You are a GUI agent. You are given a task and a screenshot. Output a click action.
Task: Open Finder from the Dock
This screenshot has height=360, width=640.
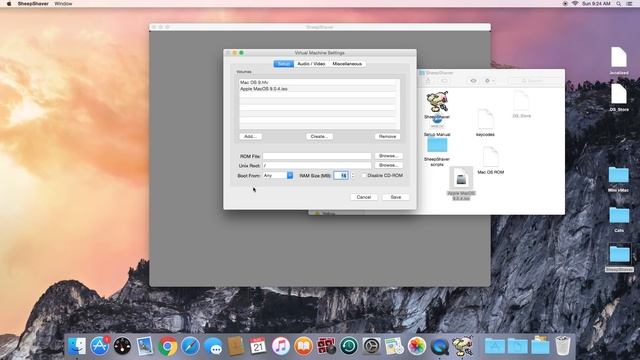click(x=77, y=346)
